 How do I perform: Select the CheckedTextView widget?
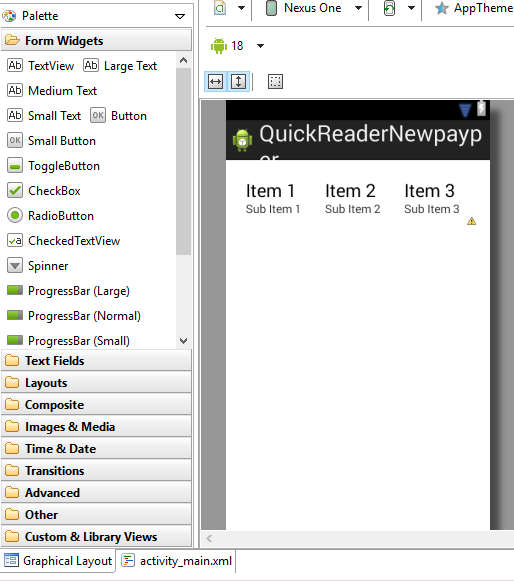click(x=63, y=240)
